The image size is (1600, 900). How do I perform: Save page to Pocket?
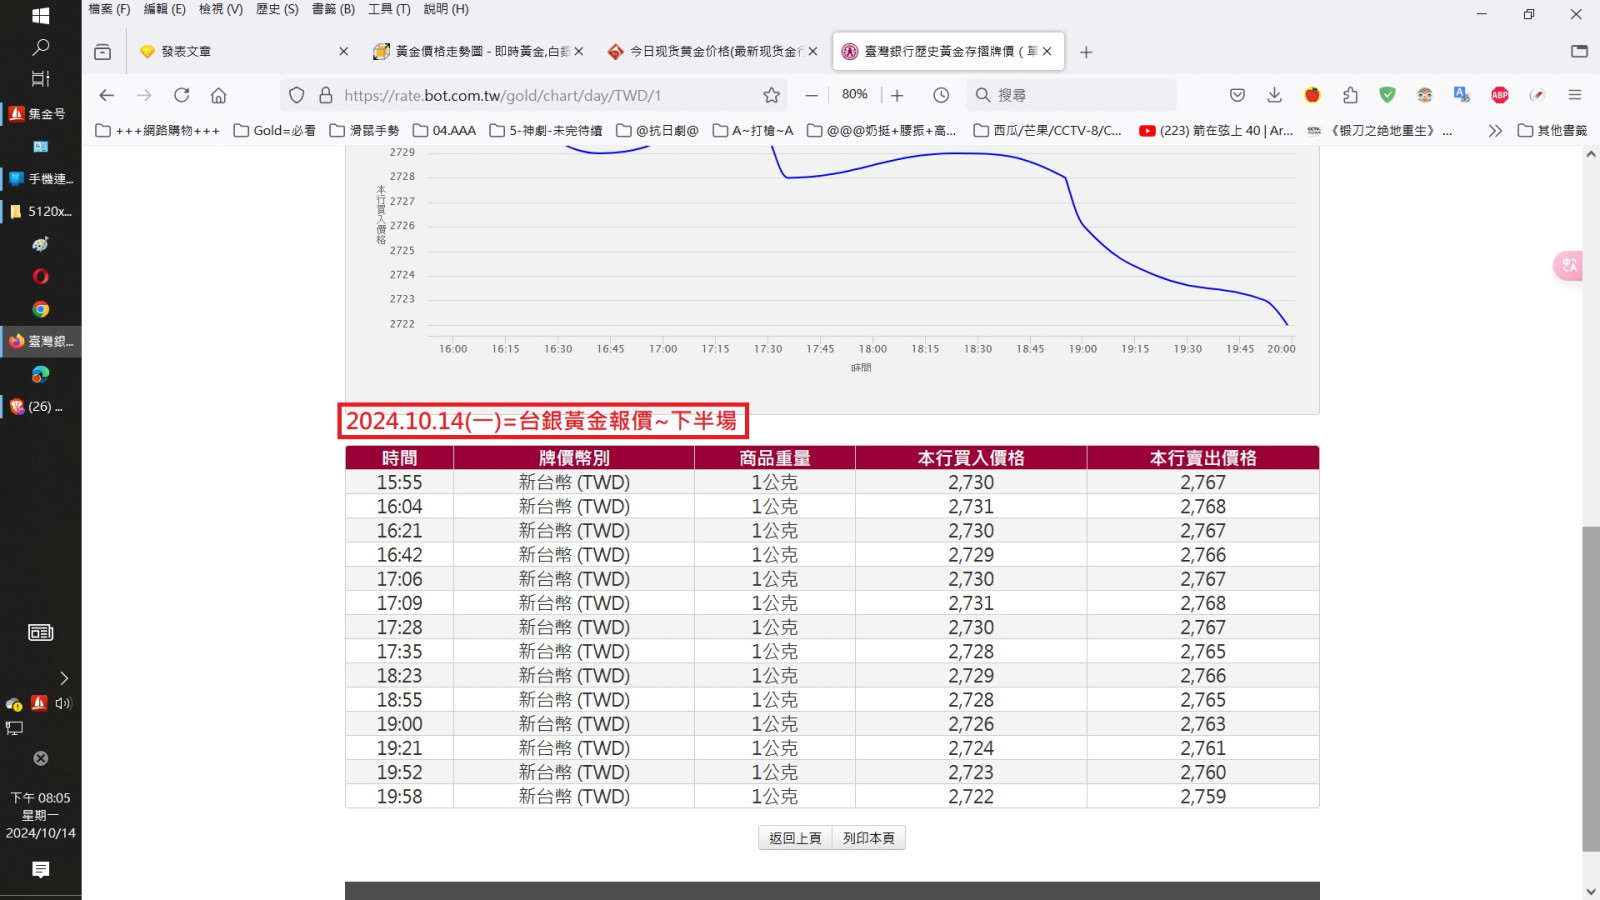click(1237, 95)
